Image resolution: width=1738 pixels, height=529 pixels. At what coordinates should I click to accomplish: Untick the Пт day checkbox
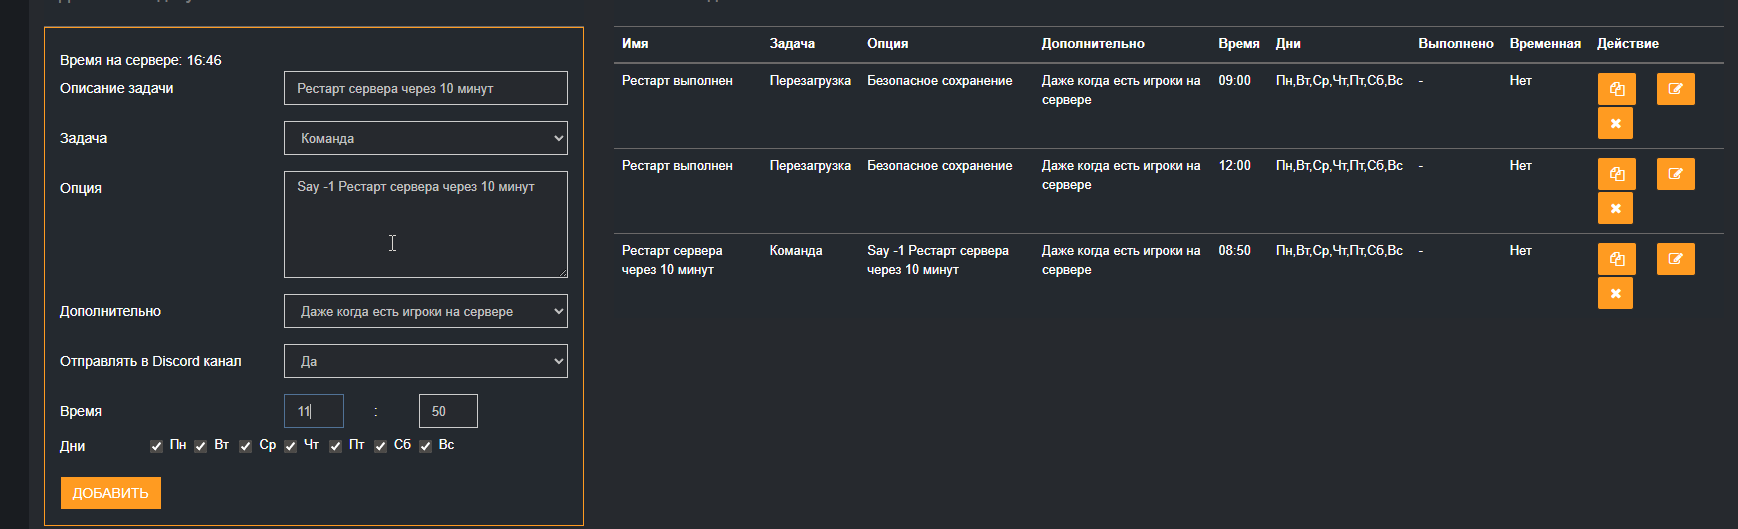335,446
